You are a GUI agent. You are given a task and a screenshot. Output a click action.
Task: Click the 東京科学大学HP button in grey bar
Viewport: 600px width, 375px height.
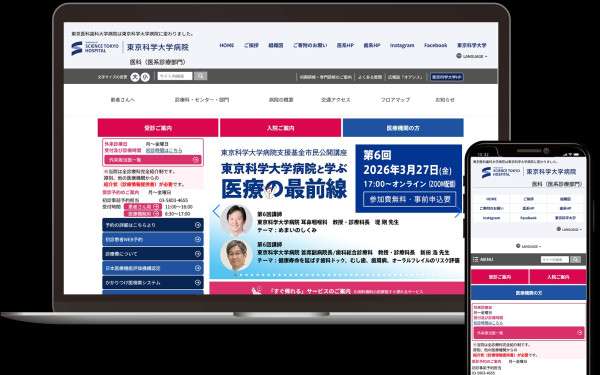[447, 77]
